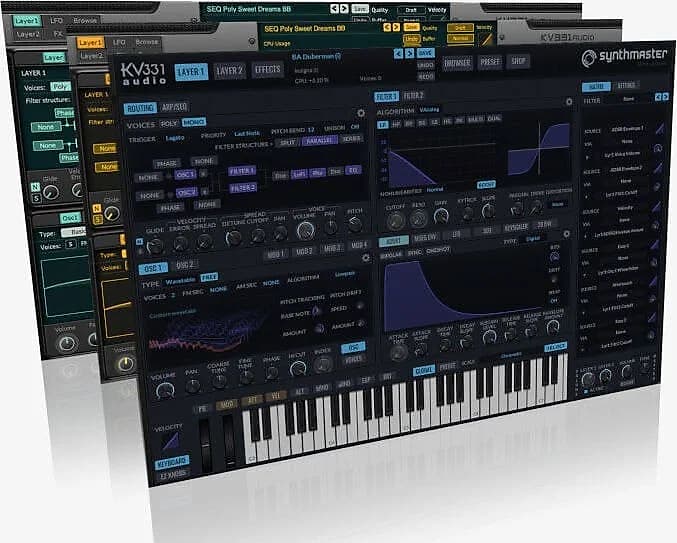This screenshot has height=543, width=677.
Task: Click the SAVE preset button
Action: [426, 53]
